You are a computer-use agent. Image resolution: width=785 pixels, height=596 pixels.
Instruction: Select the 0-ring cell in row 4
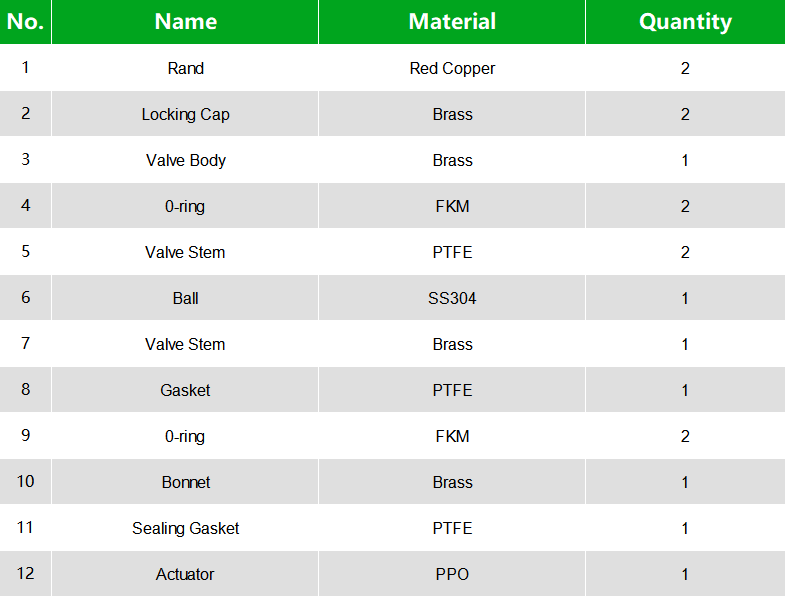(x=185, y=206)
